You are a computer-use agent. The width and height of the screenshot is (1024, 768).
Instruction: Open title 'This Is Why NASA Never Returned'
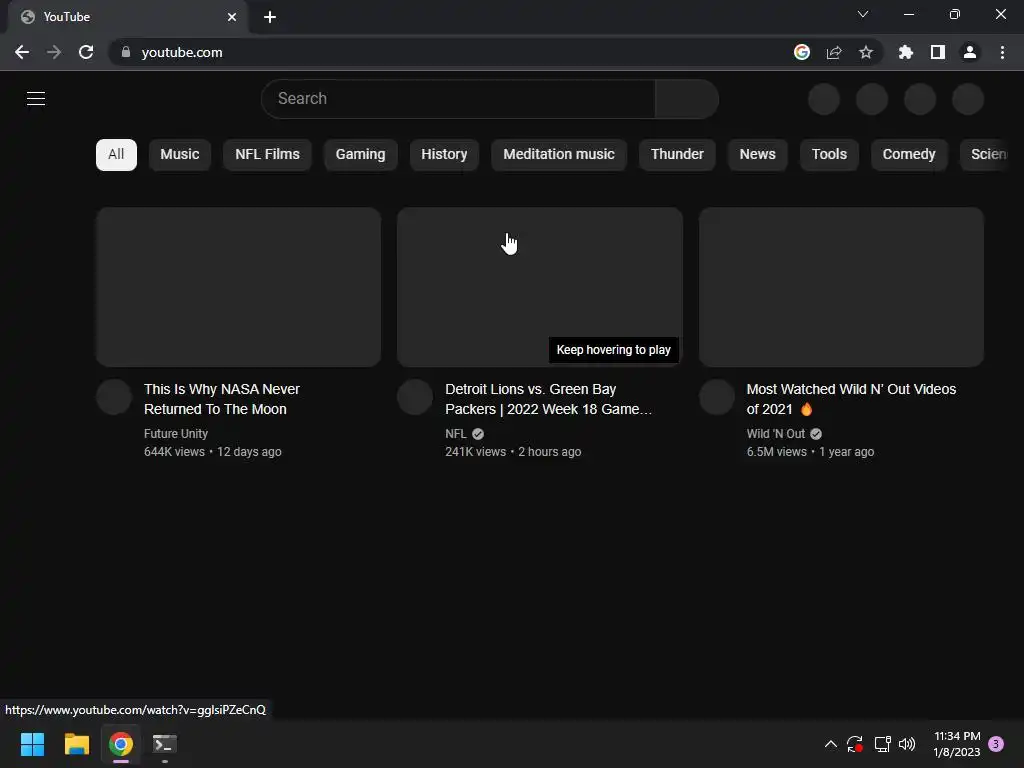click(221, 399)
